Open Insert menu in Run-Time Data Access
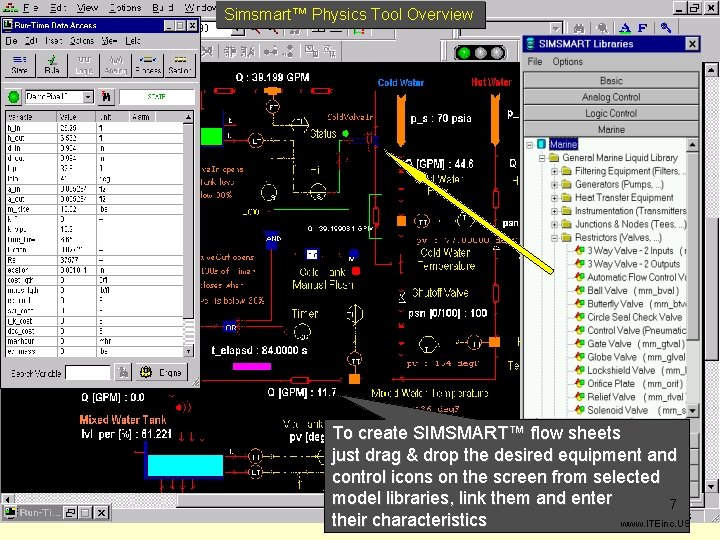 [x=54, y=41]
